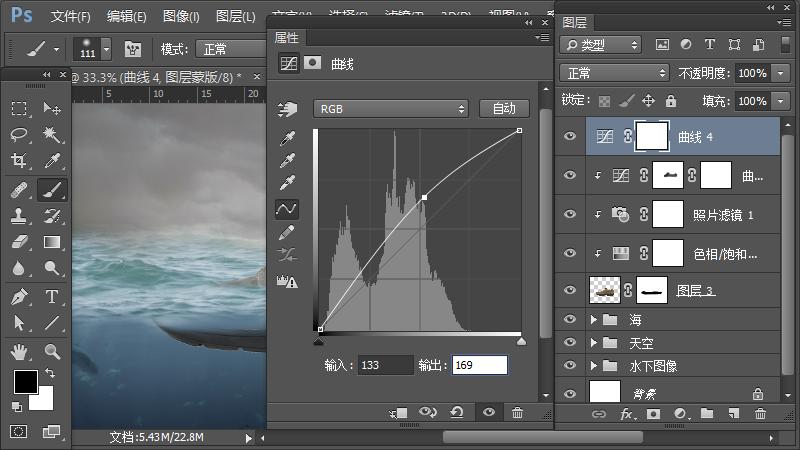Select the Crop tool
The width and height of the screenshot is (800, 450).
click(19, 161)
